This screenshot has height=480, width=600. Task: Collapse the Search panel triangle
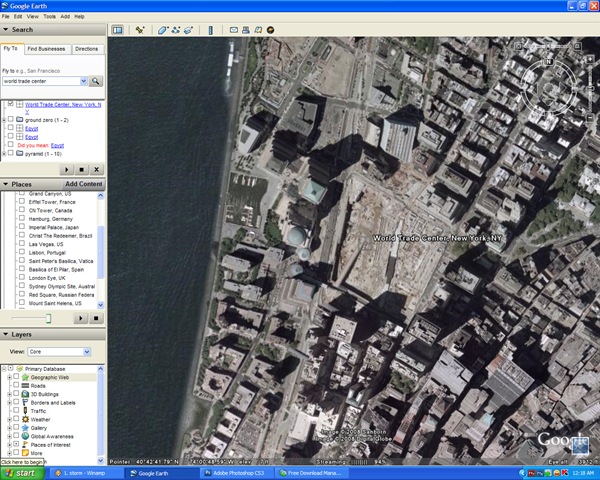(x=6, y=29)
